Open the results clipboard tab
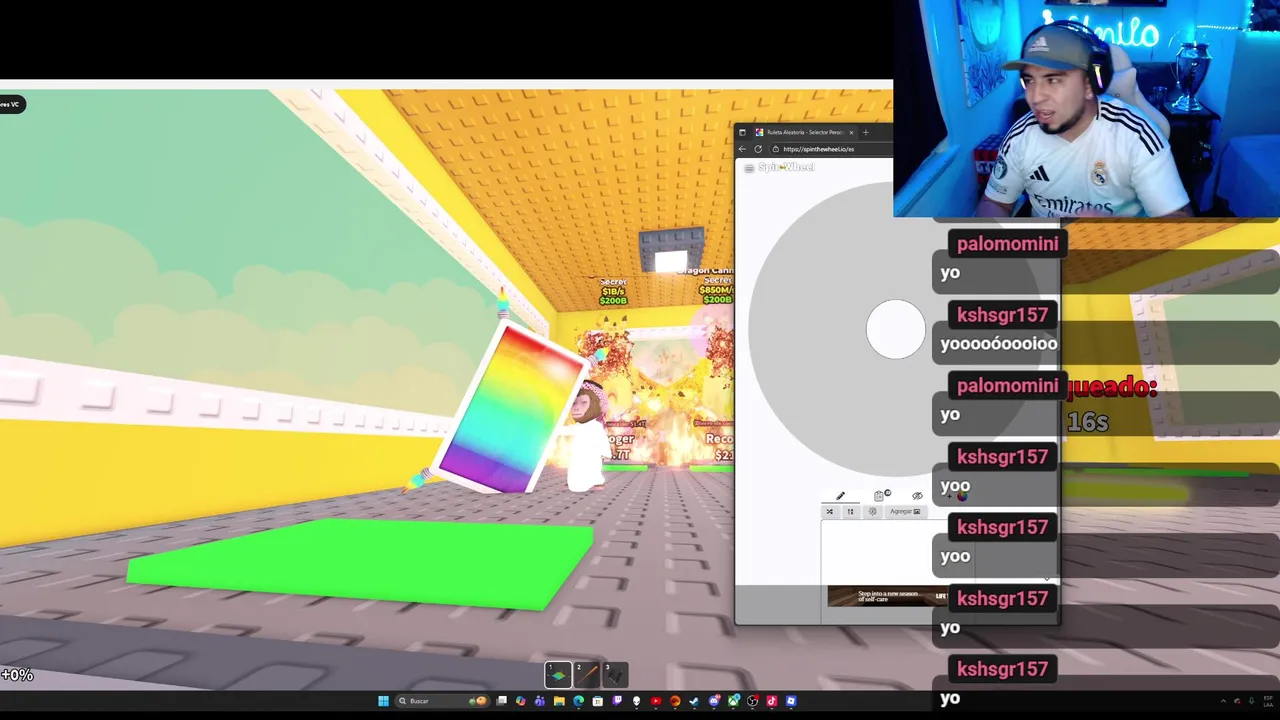 [x=880, y=496]
